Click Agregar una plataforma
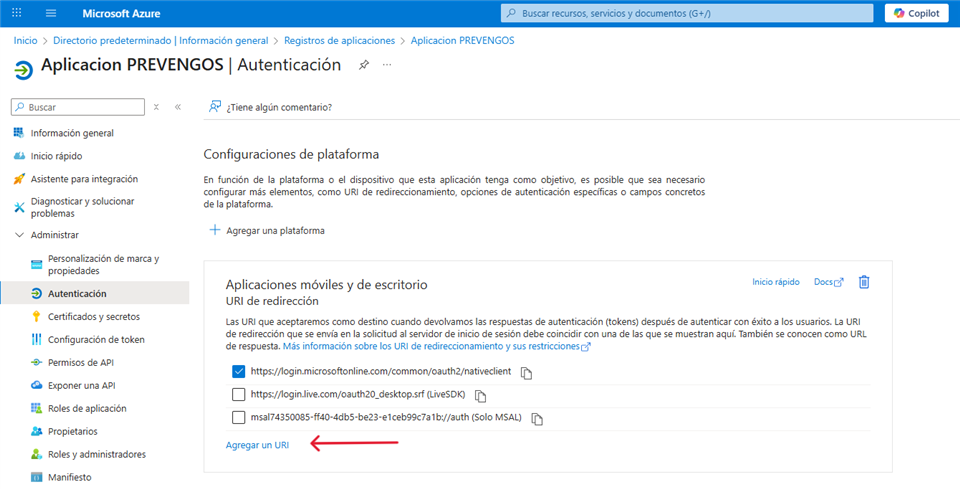The height and width of the screenshot is (489, 960). tap(267, 231)
